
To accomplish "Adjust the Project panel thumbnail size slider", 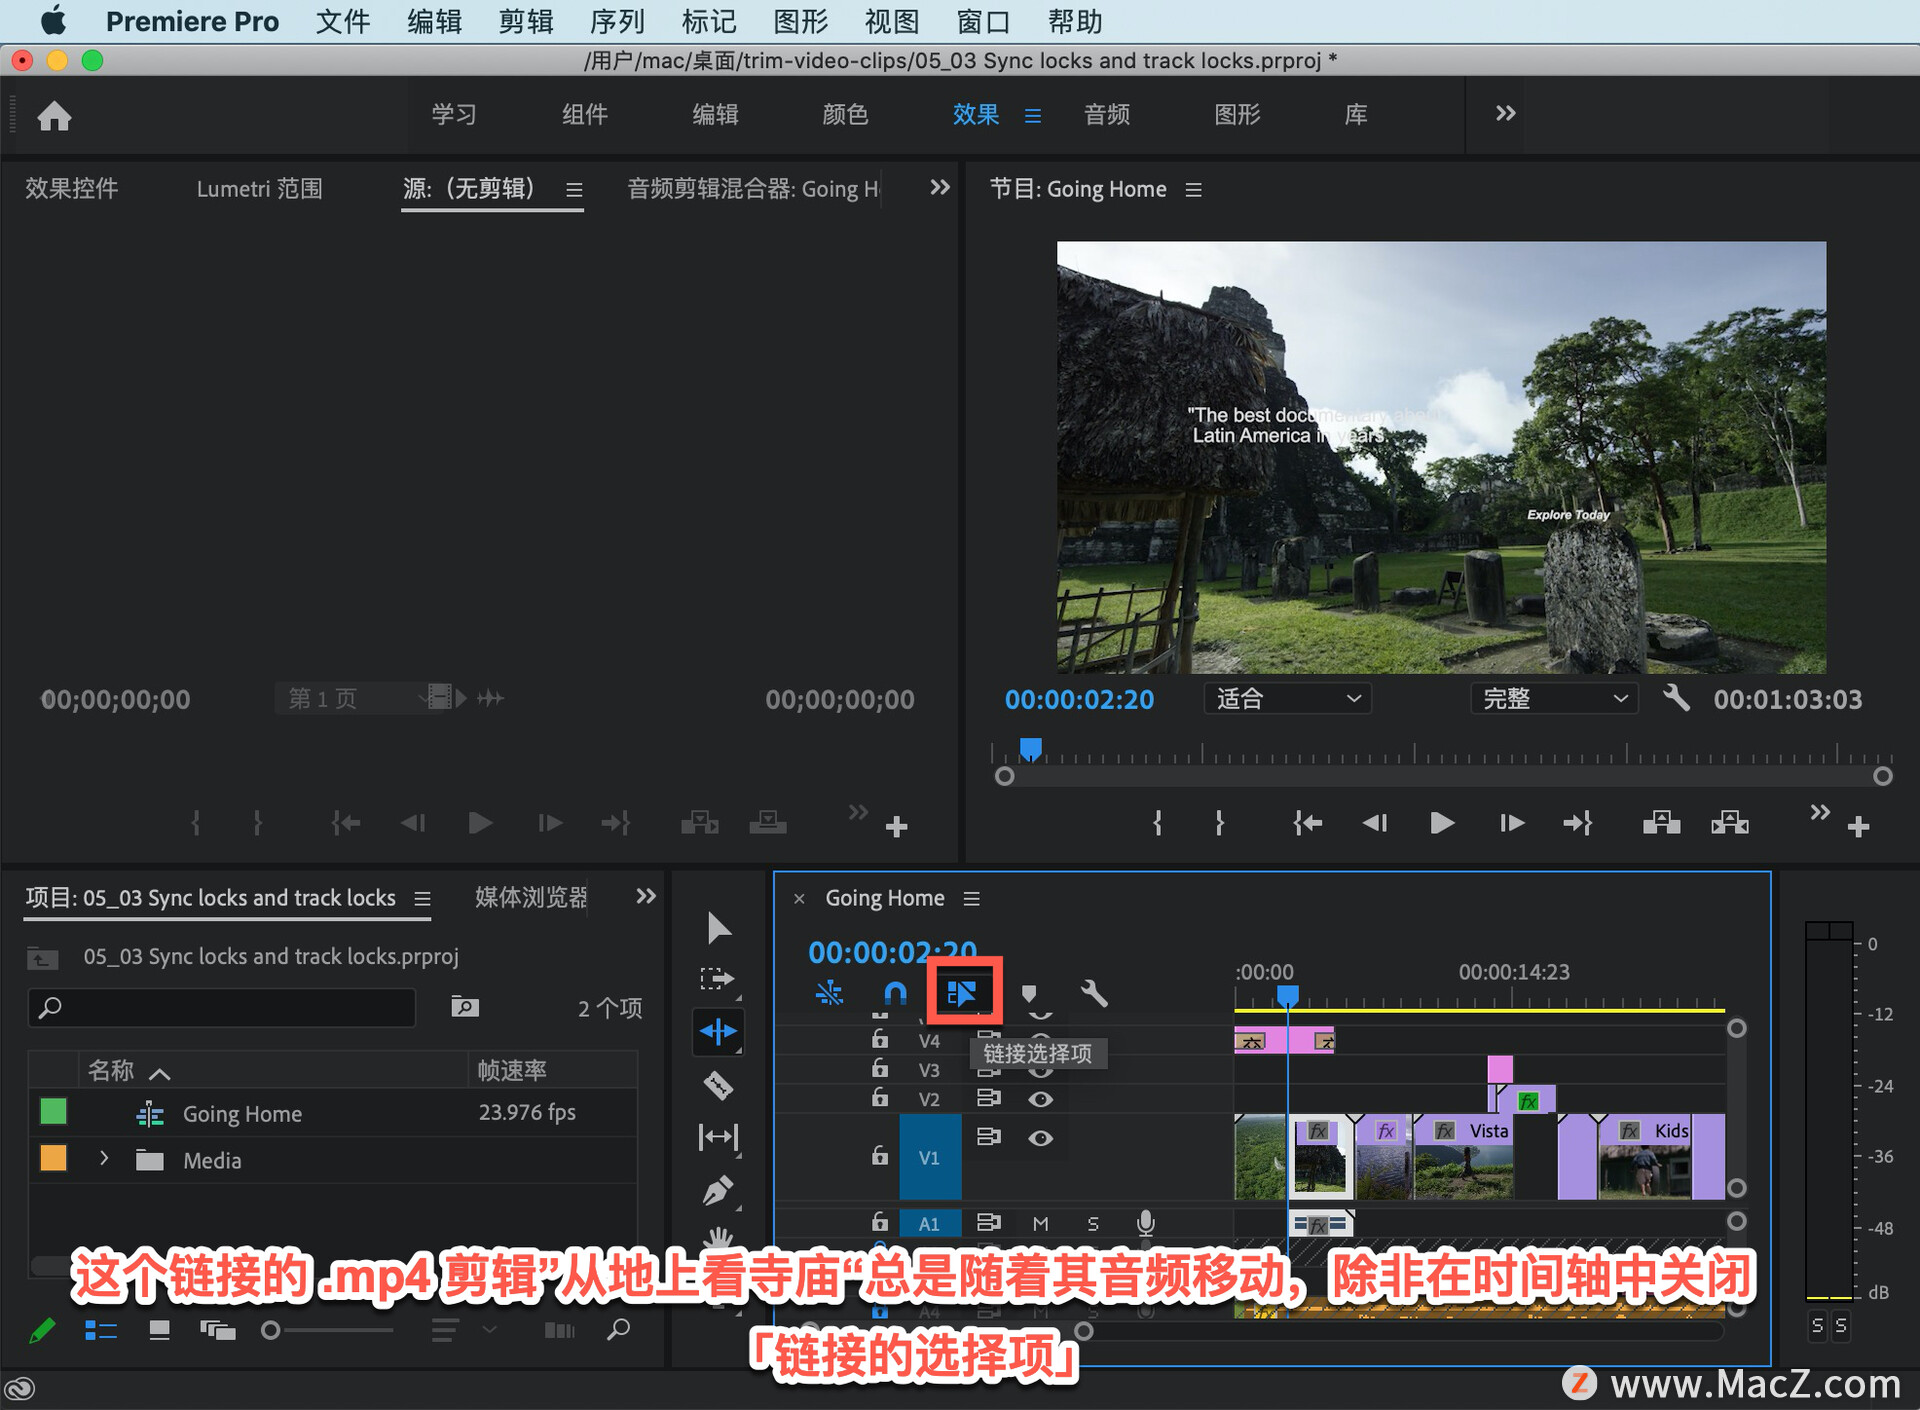I will click(x=328, y=1330).
